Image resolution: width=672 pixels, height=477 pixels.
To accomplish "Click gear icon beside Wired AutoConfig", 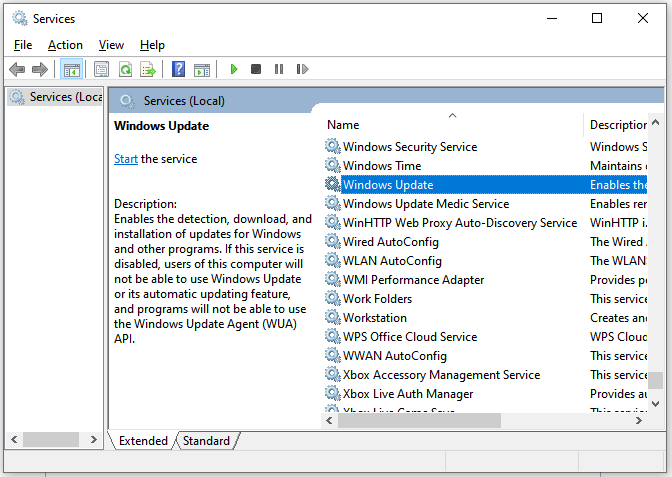I will click(x=332, y=241).
